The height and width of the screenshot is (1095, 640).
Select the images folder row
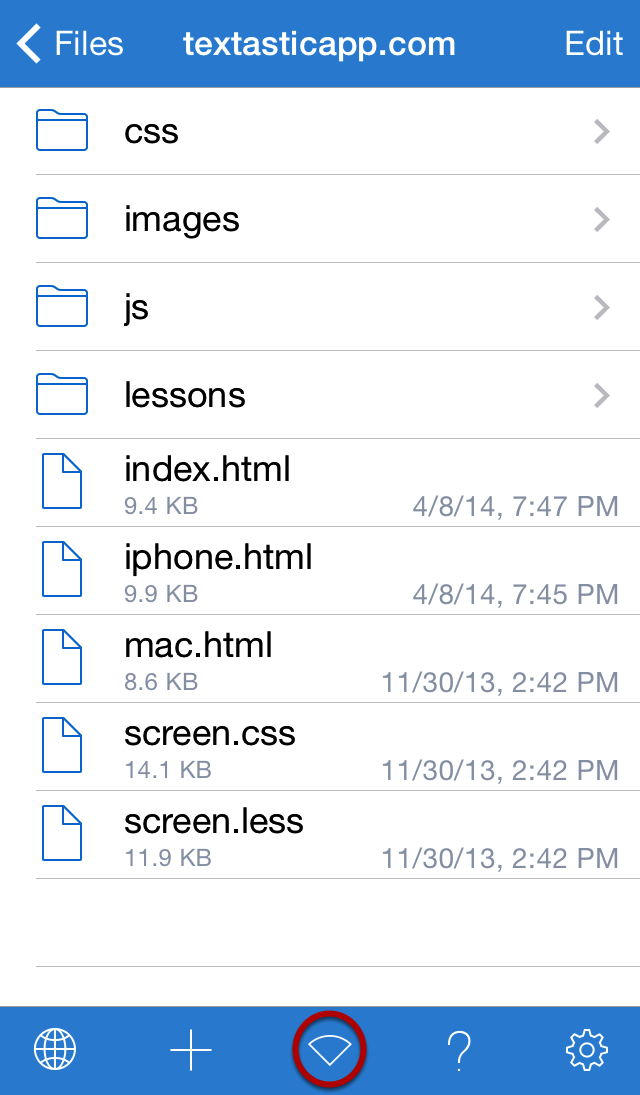[337, 219]
